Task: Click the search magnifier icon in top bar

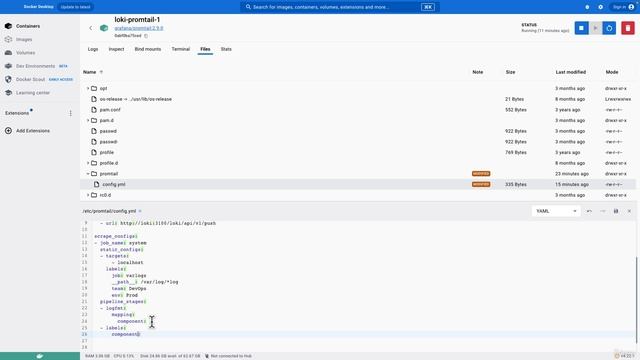Action: 248,7
